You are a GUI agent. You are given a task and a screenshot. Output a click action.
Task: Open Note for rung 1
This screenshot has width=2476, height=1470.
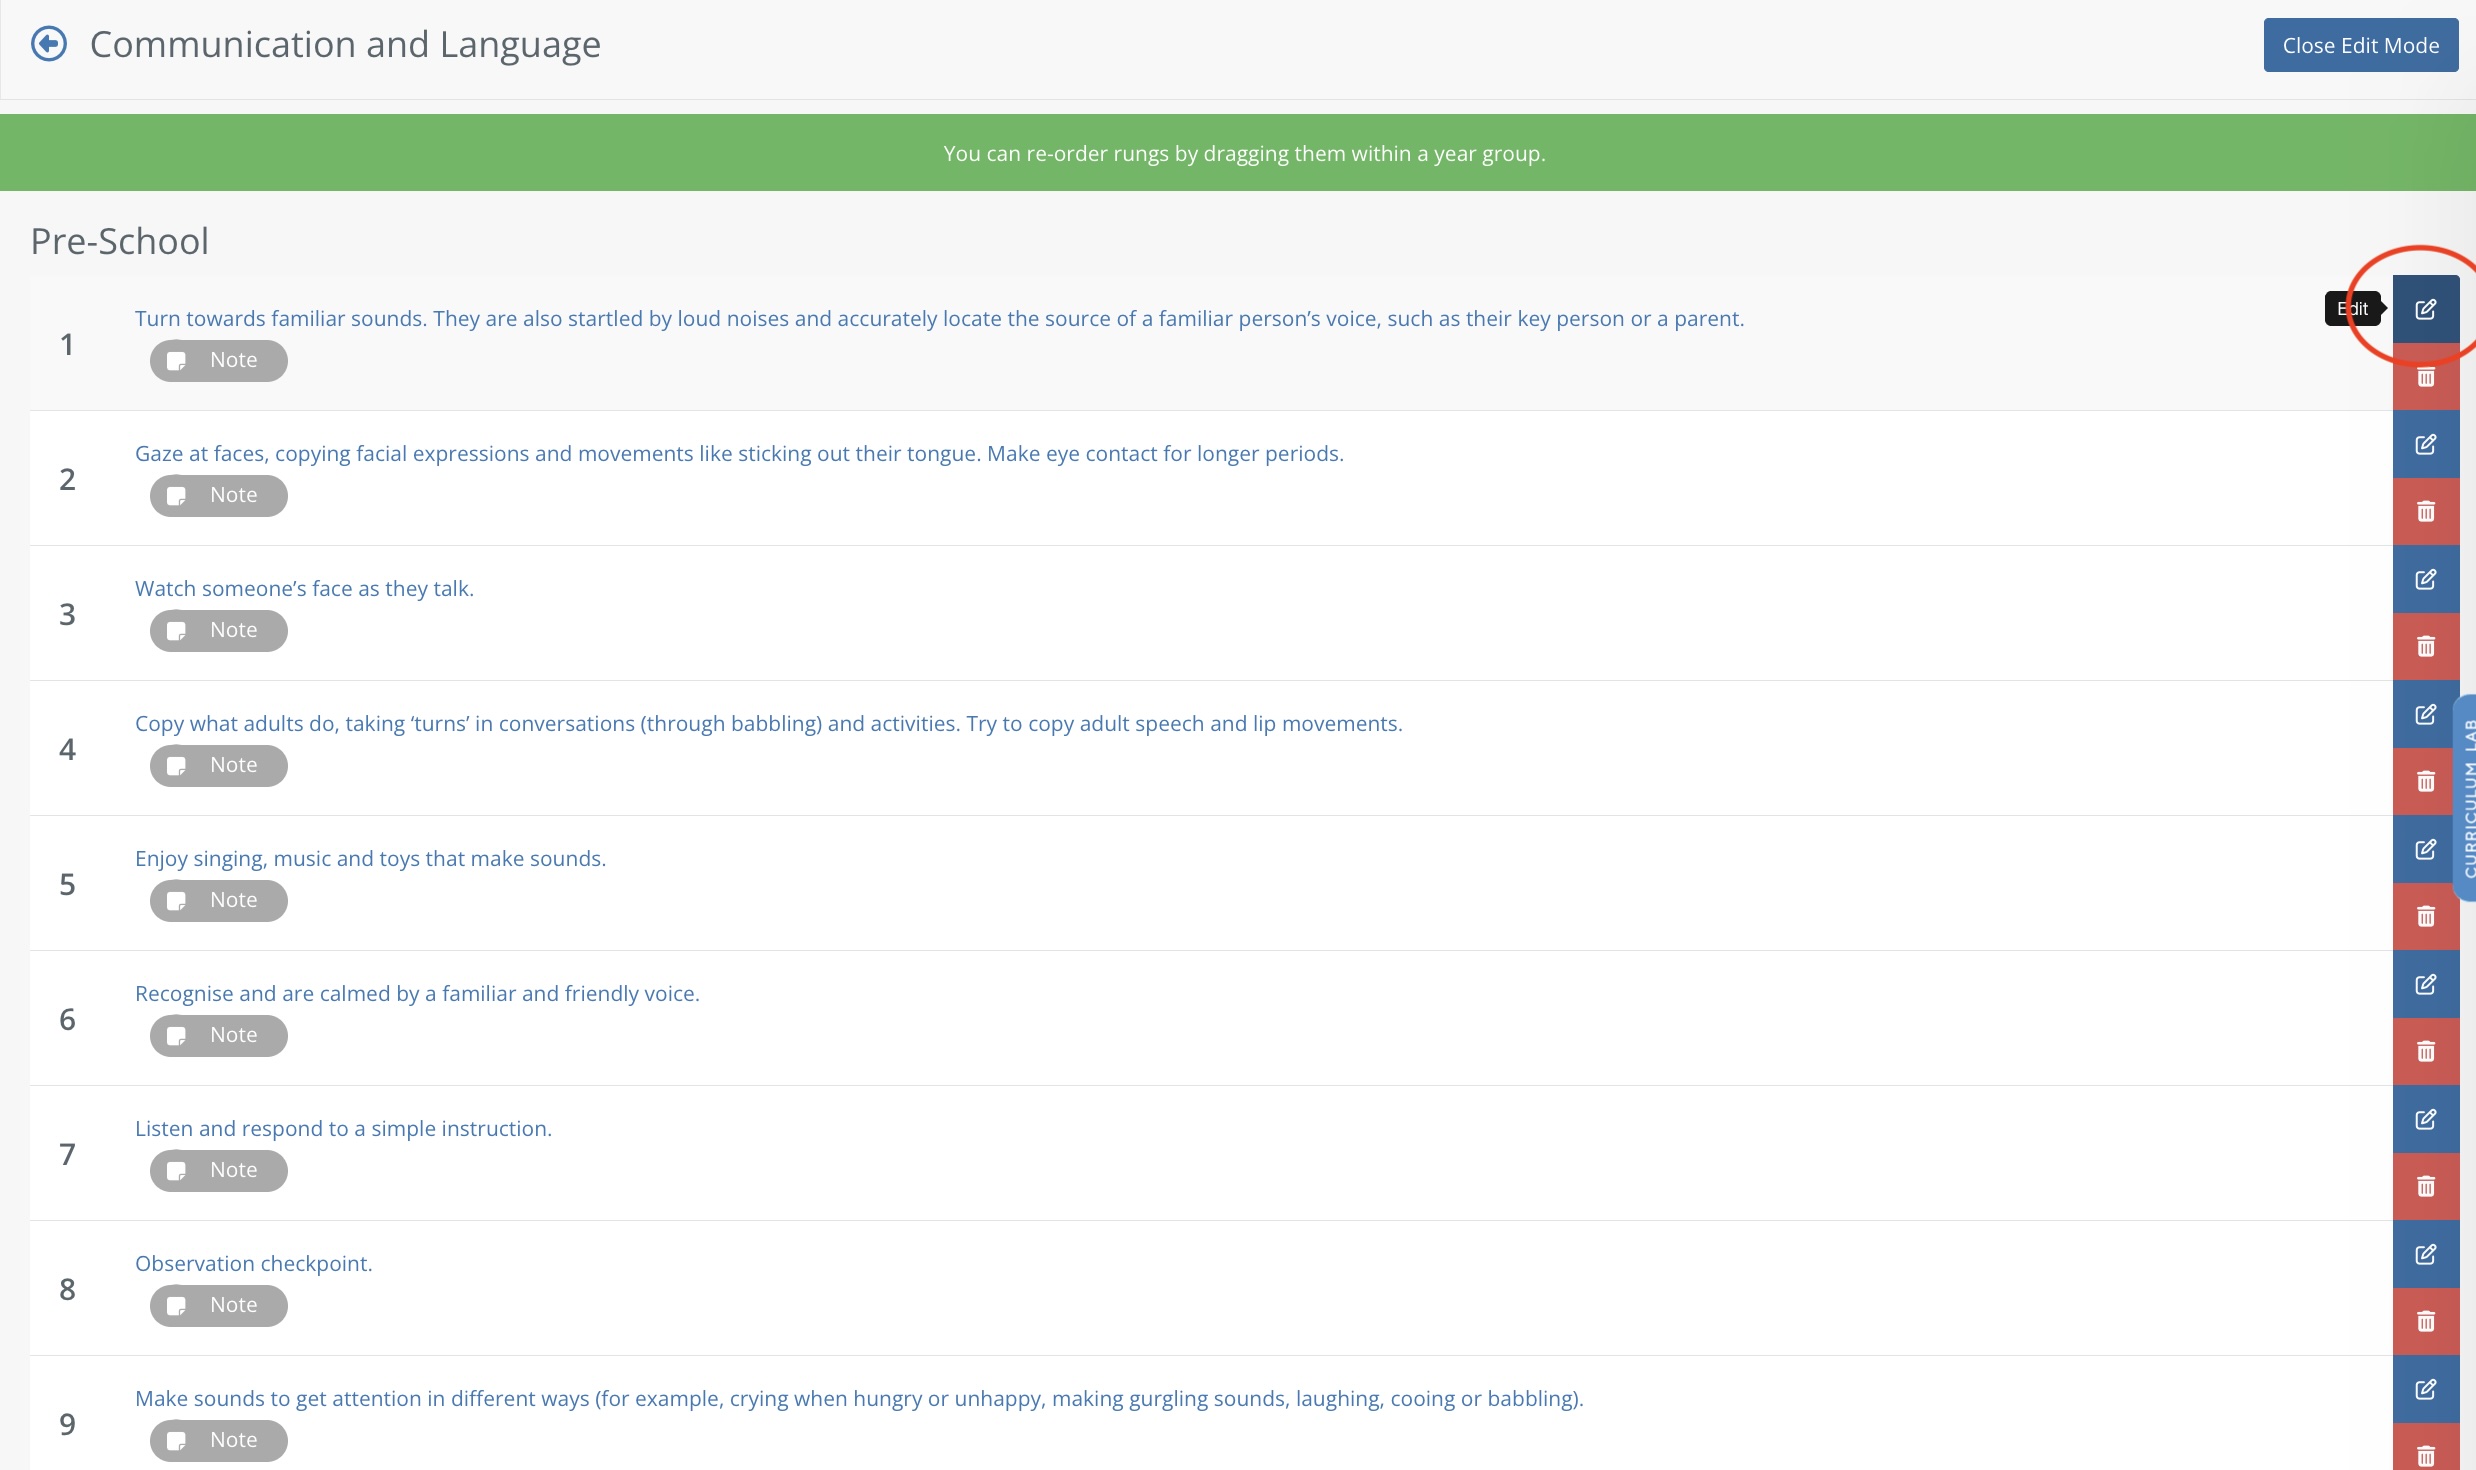(218, 360)
